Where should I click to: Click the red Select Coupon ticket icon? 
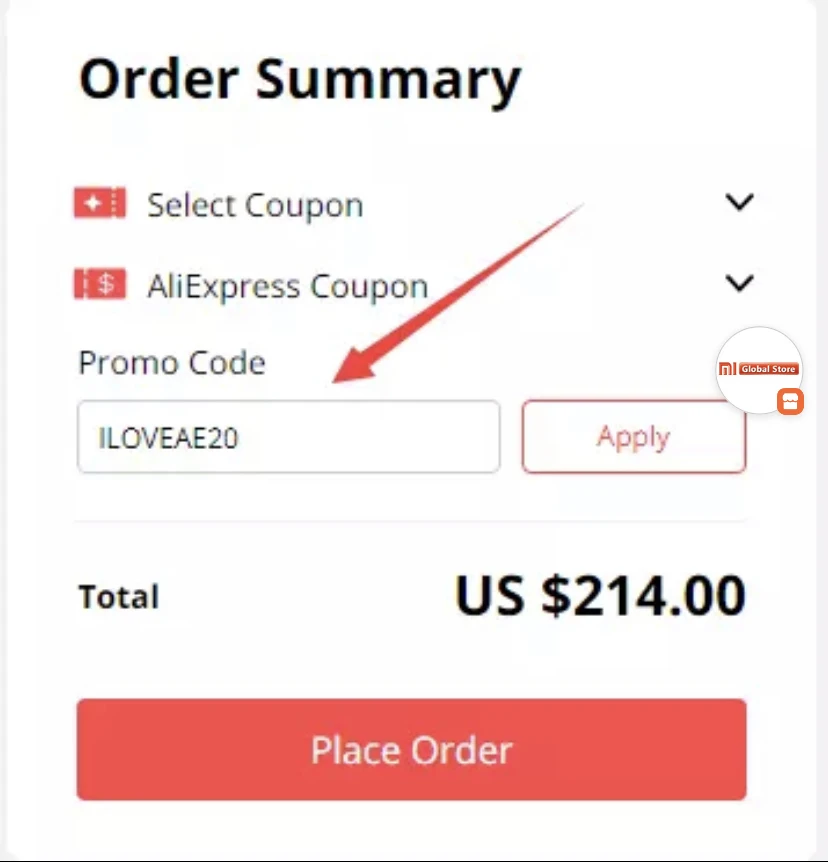click(100, 203)
